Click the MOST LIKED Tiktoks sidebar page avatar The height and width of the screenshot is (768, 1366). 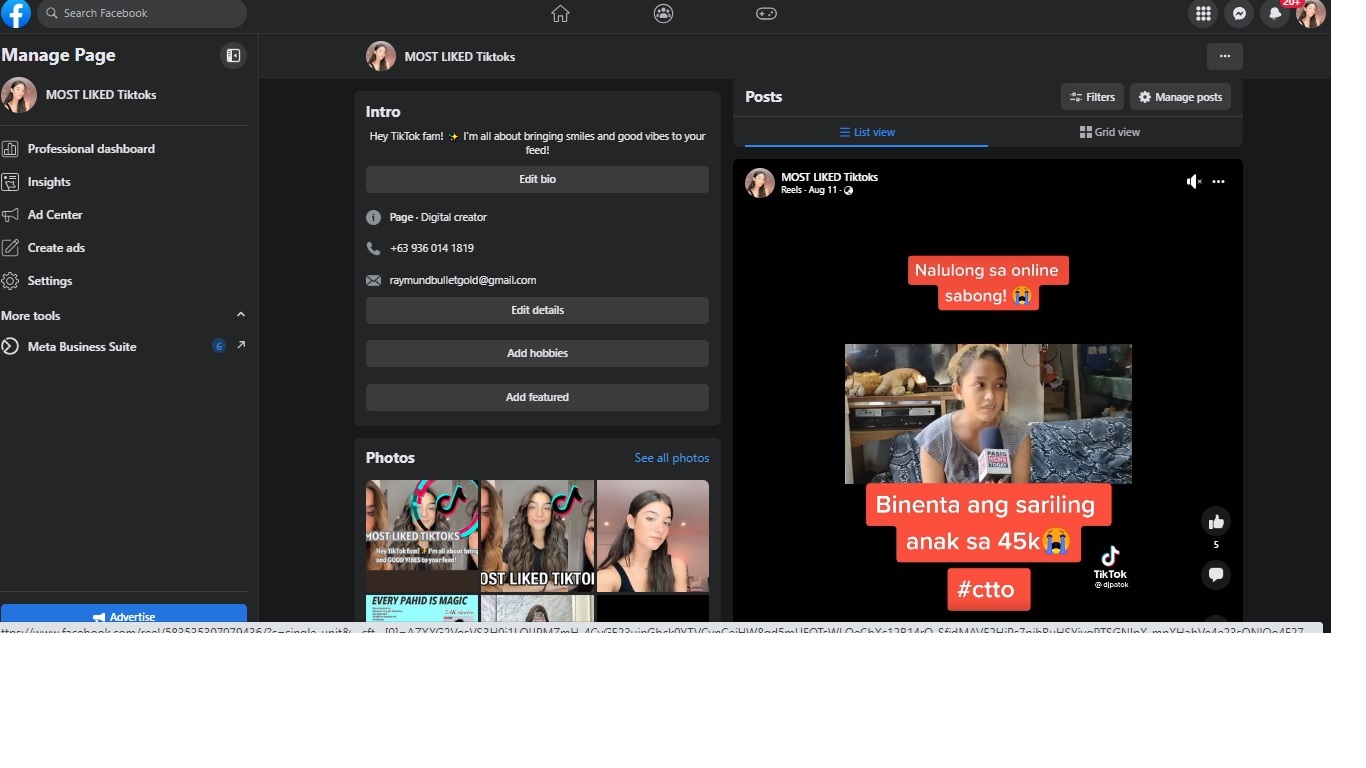(19, 95)
